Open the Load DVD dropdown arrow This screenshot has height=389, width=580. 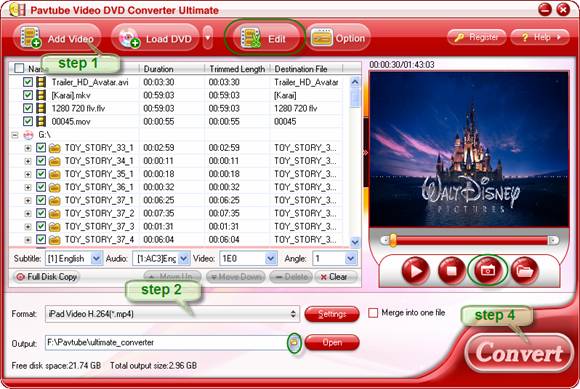208,38
